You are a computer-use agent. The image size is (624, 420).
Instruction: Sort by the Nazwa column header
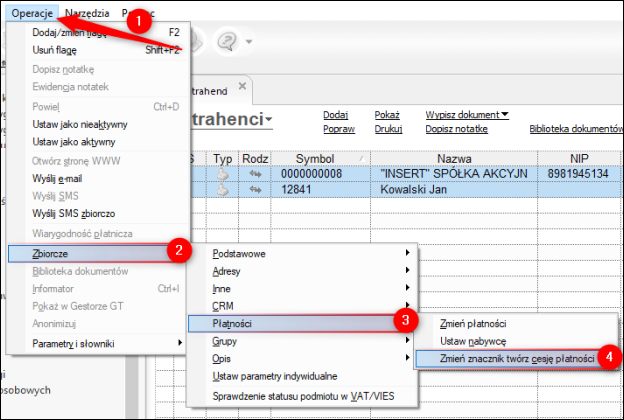454,159
